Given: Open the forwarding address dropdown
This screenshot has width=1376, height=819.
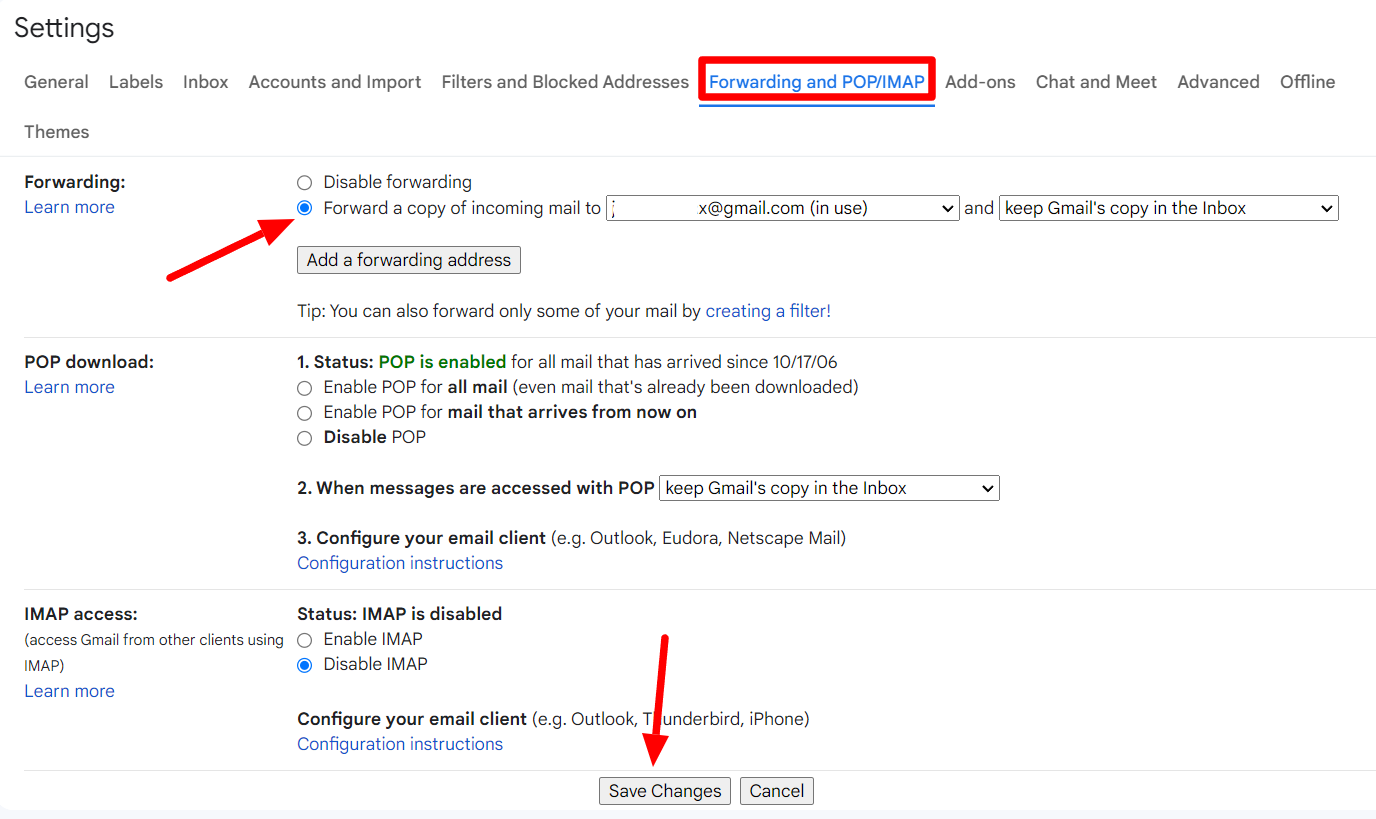Looking at the screenshot, I should pos(783,208).
